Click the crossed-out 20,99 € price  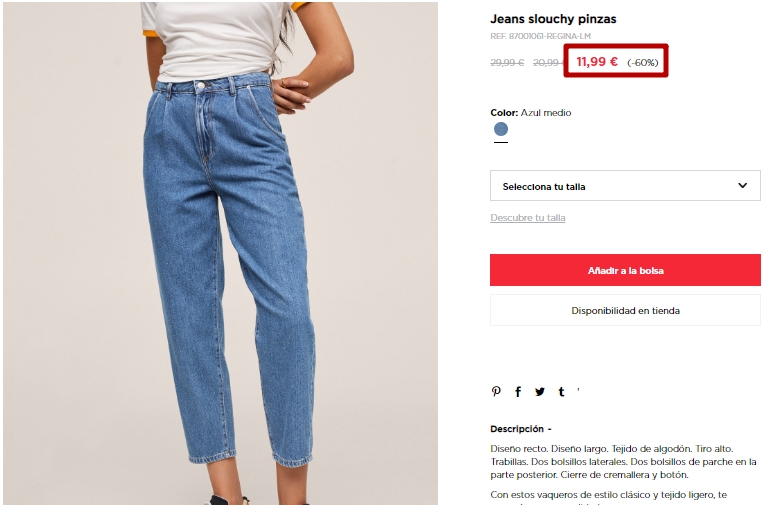point(548,63)
